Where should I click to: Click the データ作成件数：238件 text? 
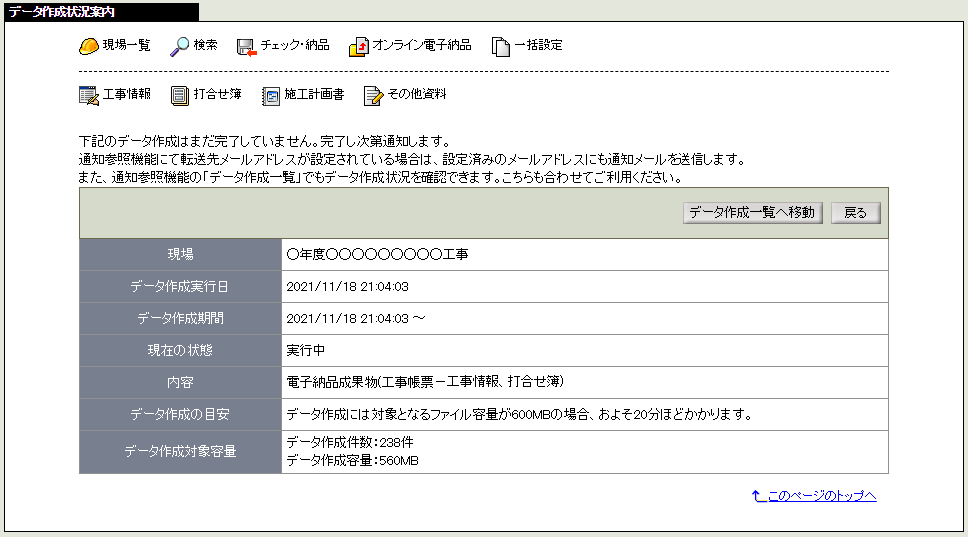[350, 443]
